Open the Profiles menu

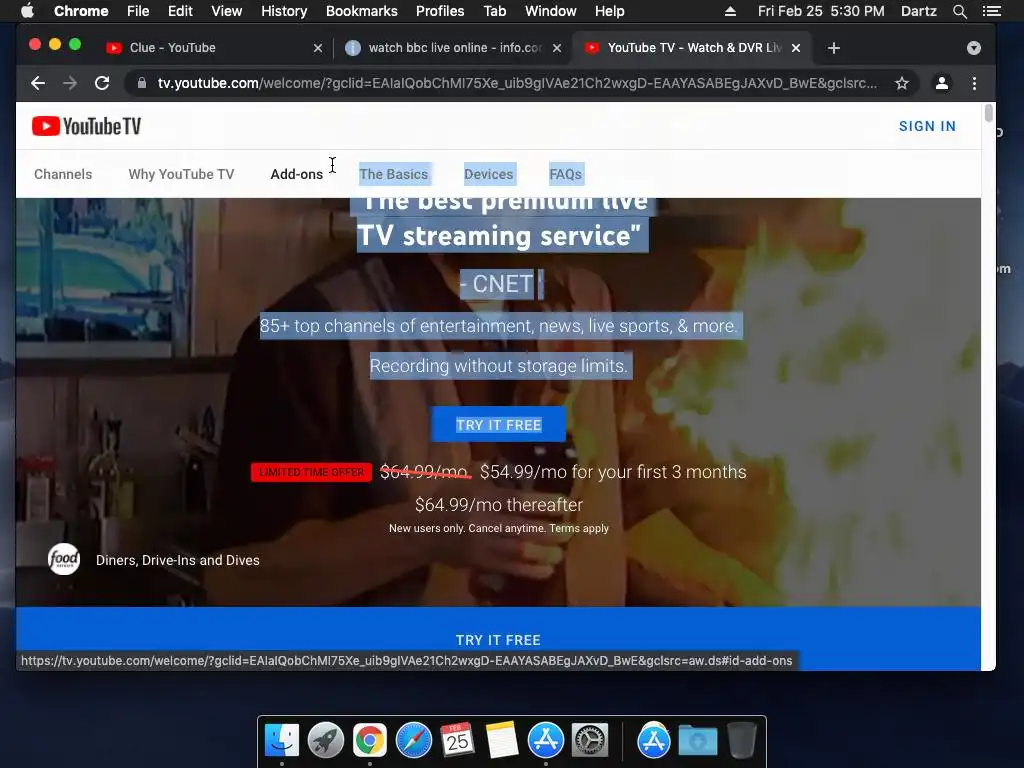pyautogui.click(x=440, y=11)
